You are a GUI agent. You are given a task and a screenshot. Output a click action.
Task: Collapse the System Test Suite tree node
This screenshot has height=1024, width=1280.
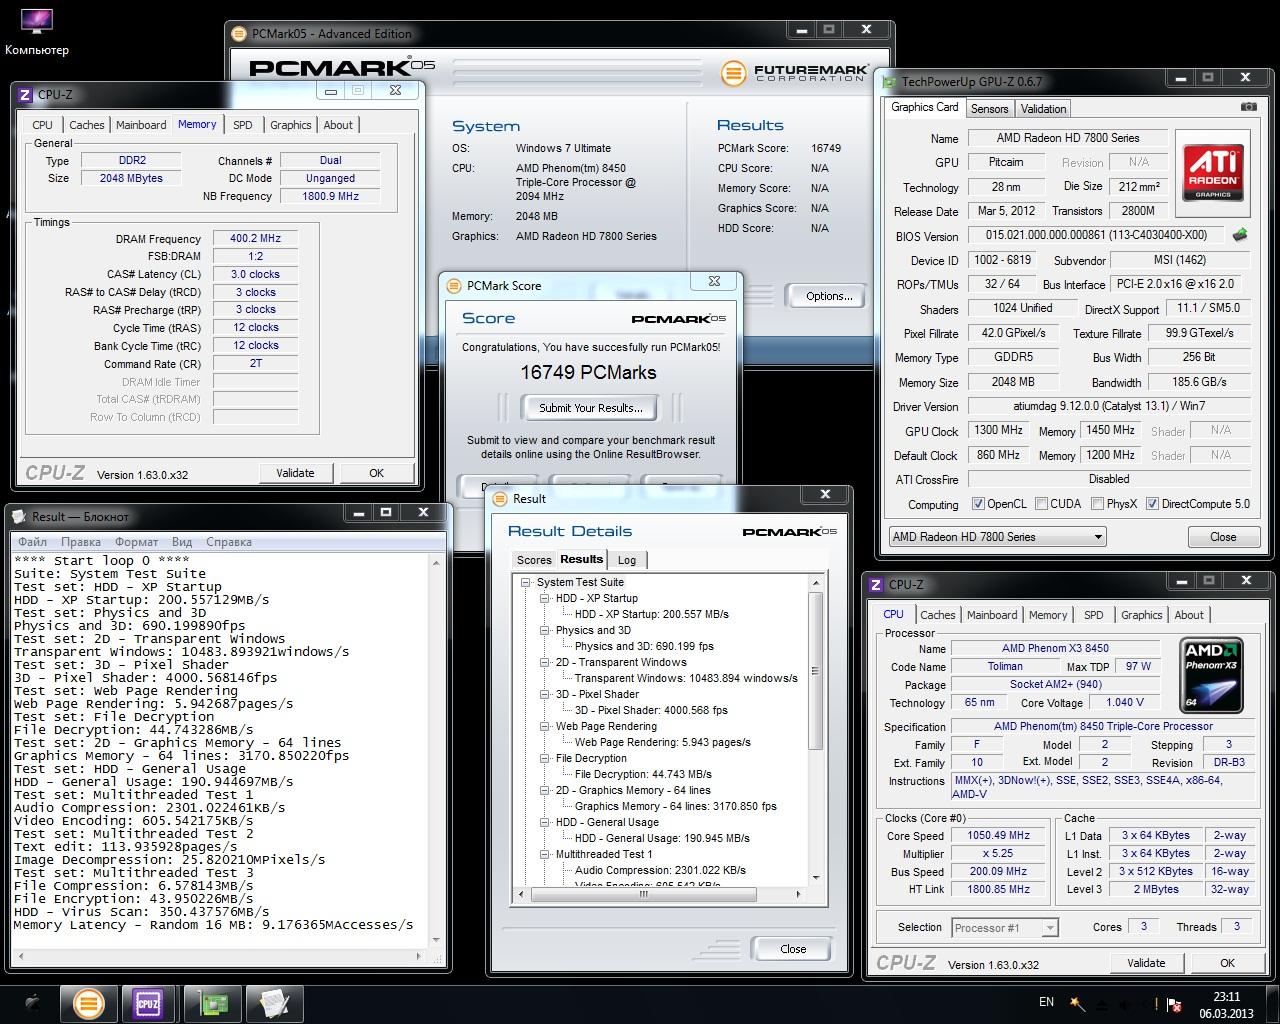click(527, 582)
